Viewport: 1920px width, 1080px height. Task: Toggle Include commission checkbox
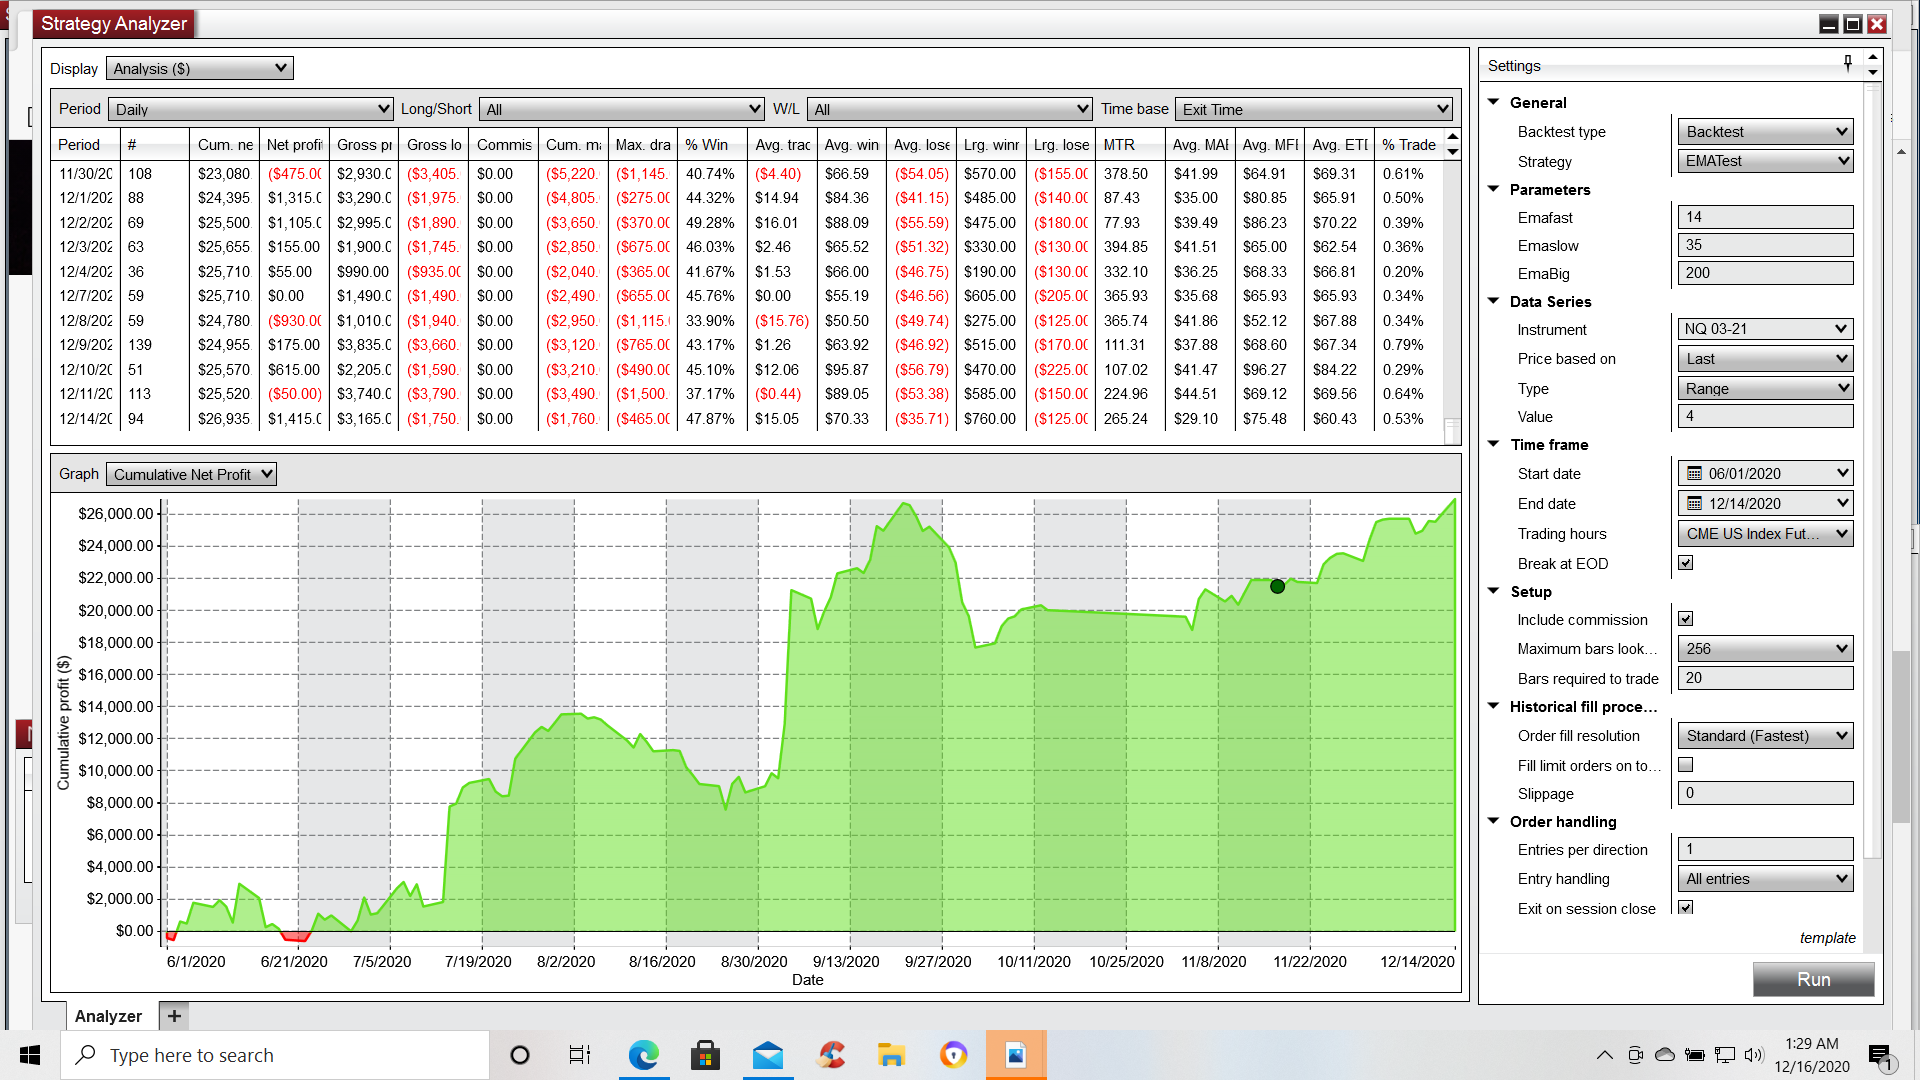(1686, 619)
